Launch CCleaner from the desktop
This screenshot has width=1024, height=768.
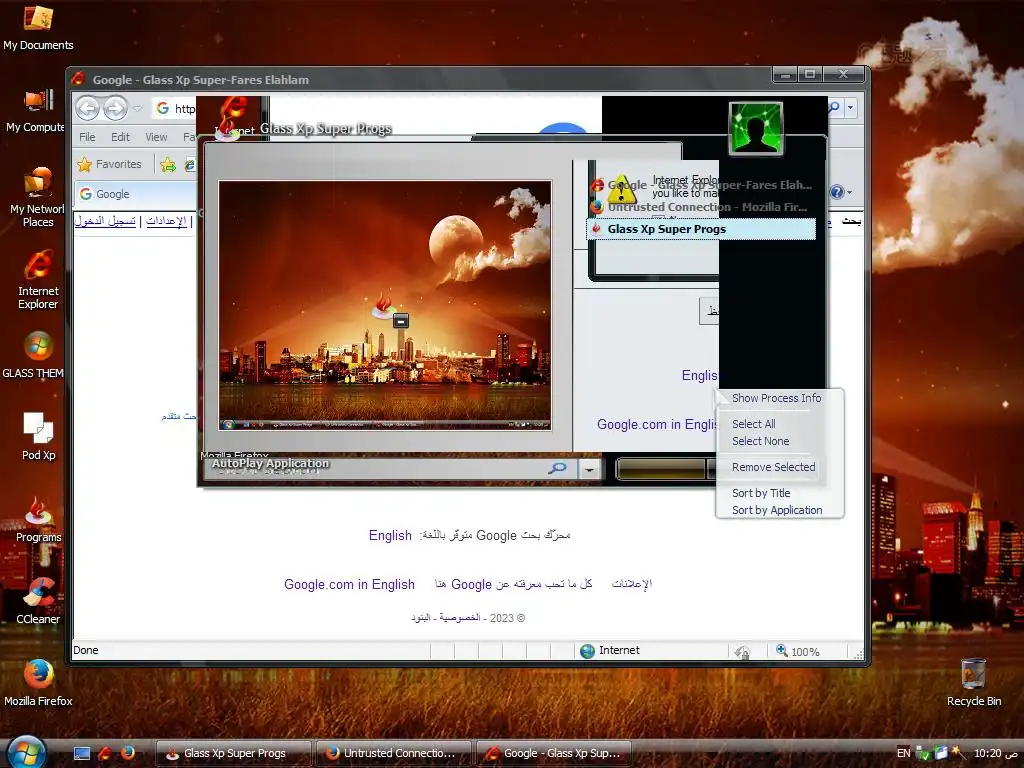click(x=38, y=600)
